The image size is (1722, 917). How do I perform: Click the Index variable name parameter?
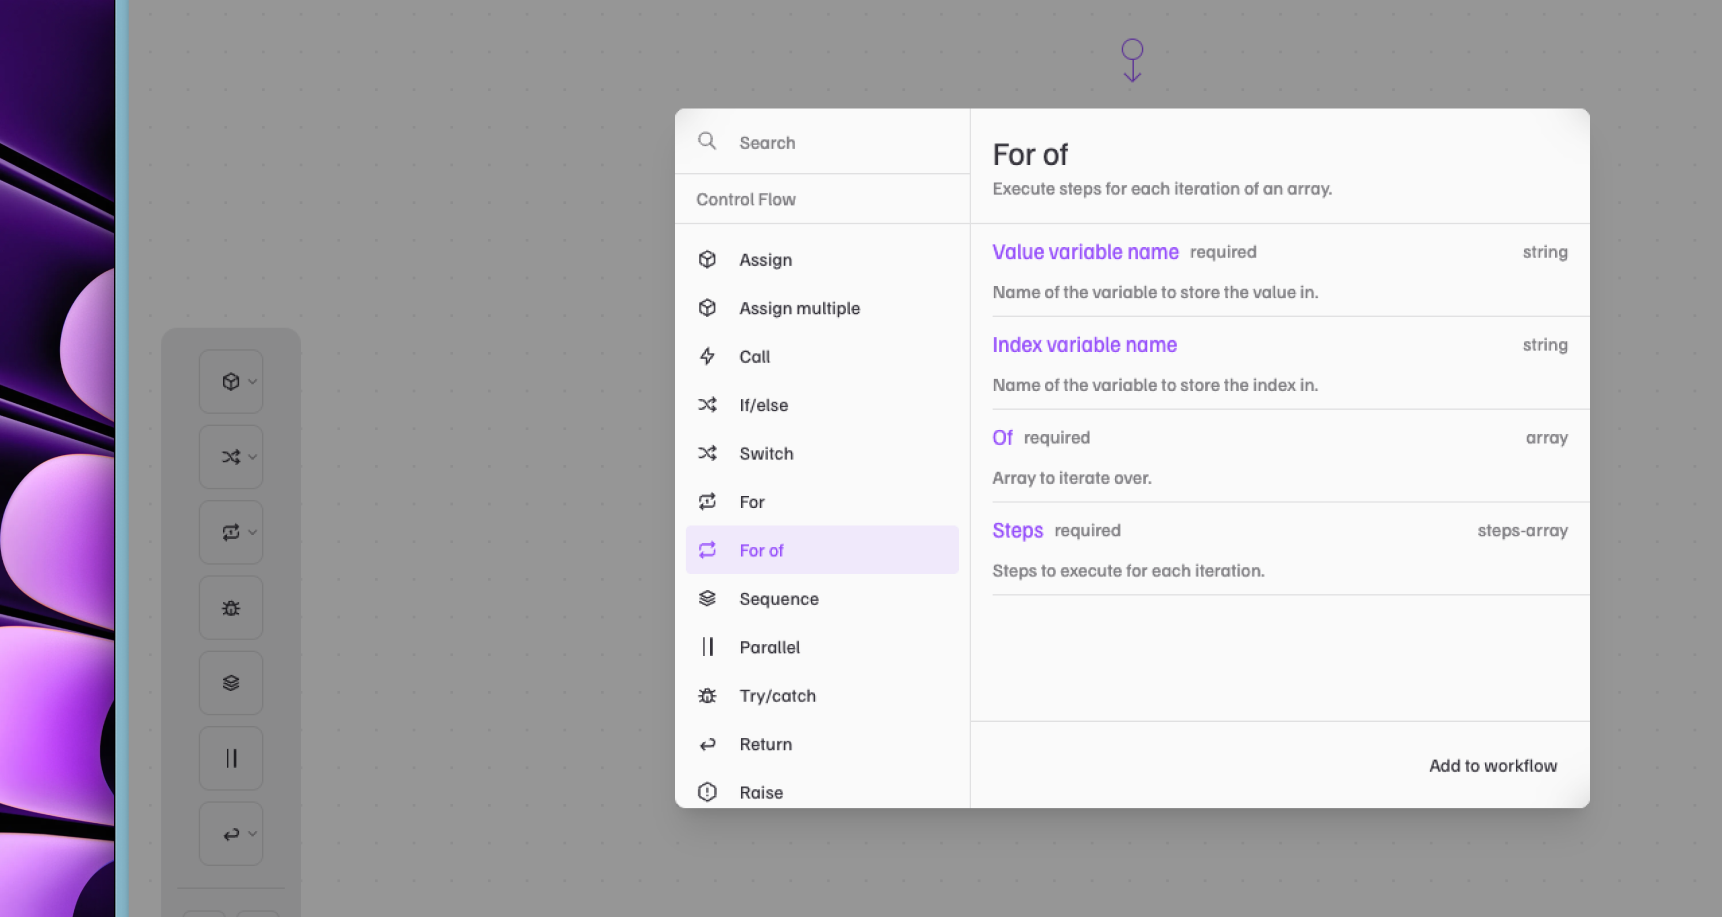1084,345
